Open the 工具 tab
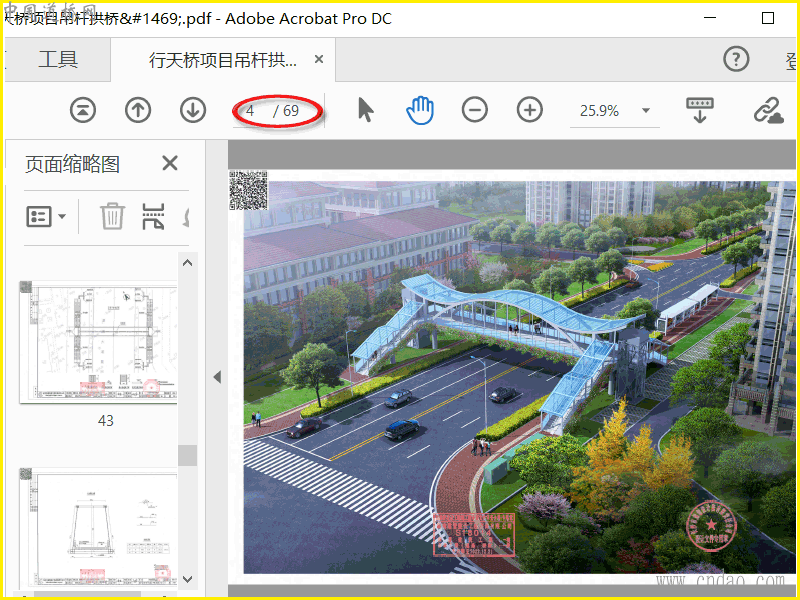Viewport: 800px width, 600px height. [x=58, y=59]
